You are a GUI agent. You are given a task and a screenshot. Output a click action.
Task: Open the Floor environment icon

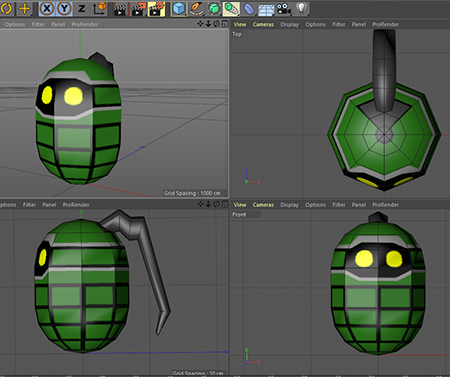[x=266, y=9]
